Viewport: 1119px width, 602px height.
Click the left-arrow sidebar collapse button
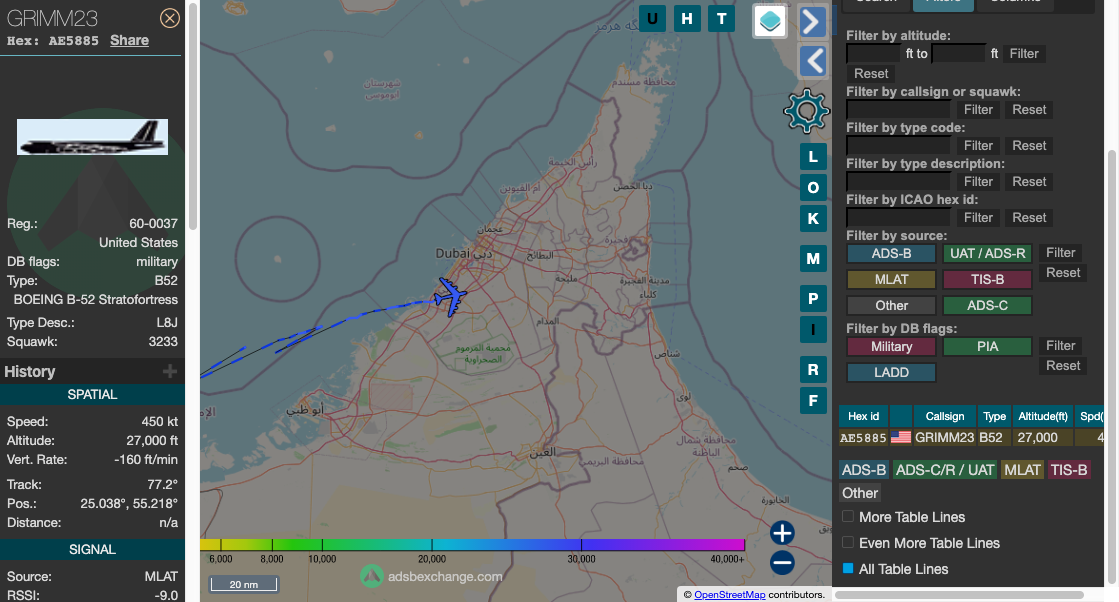click(x=813, y=61)
